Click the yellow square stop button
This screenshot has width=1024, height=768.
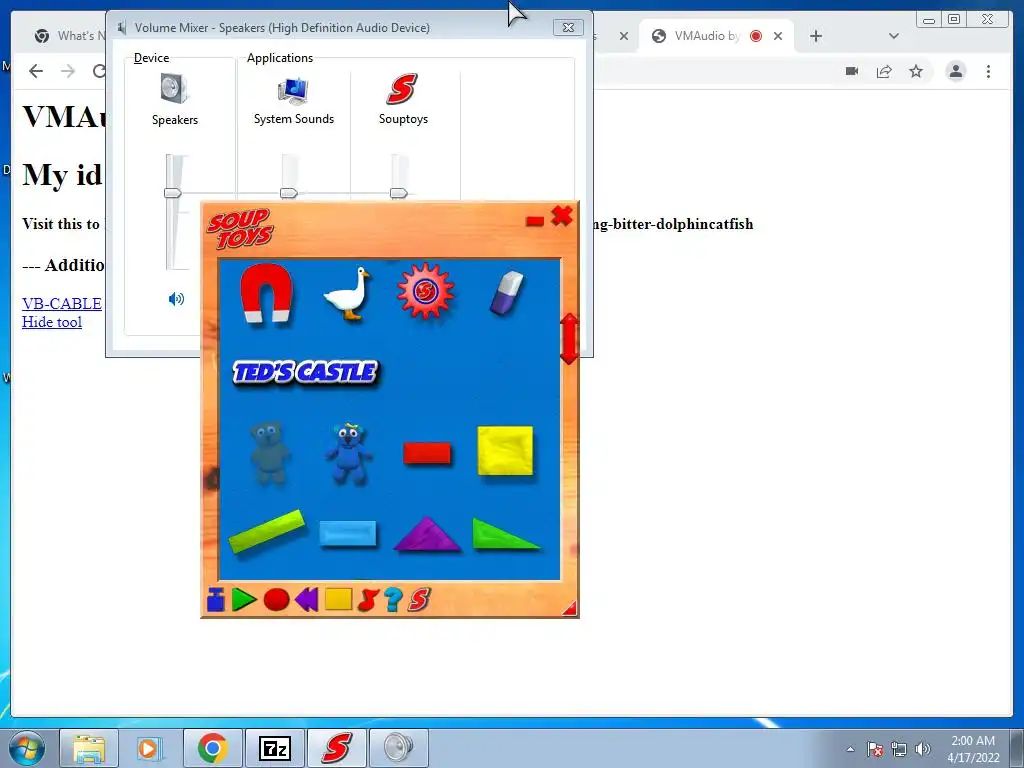[x=338, y=599]
